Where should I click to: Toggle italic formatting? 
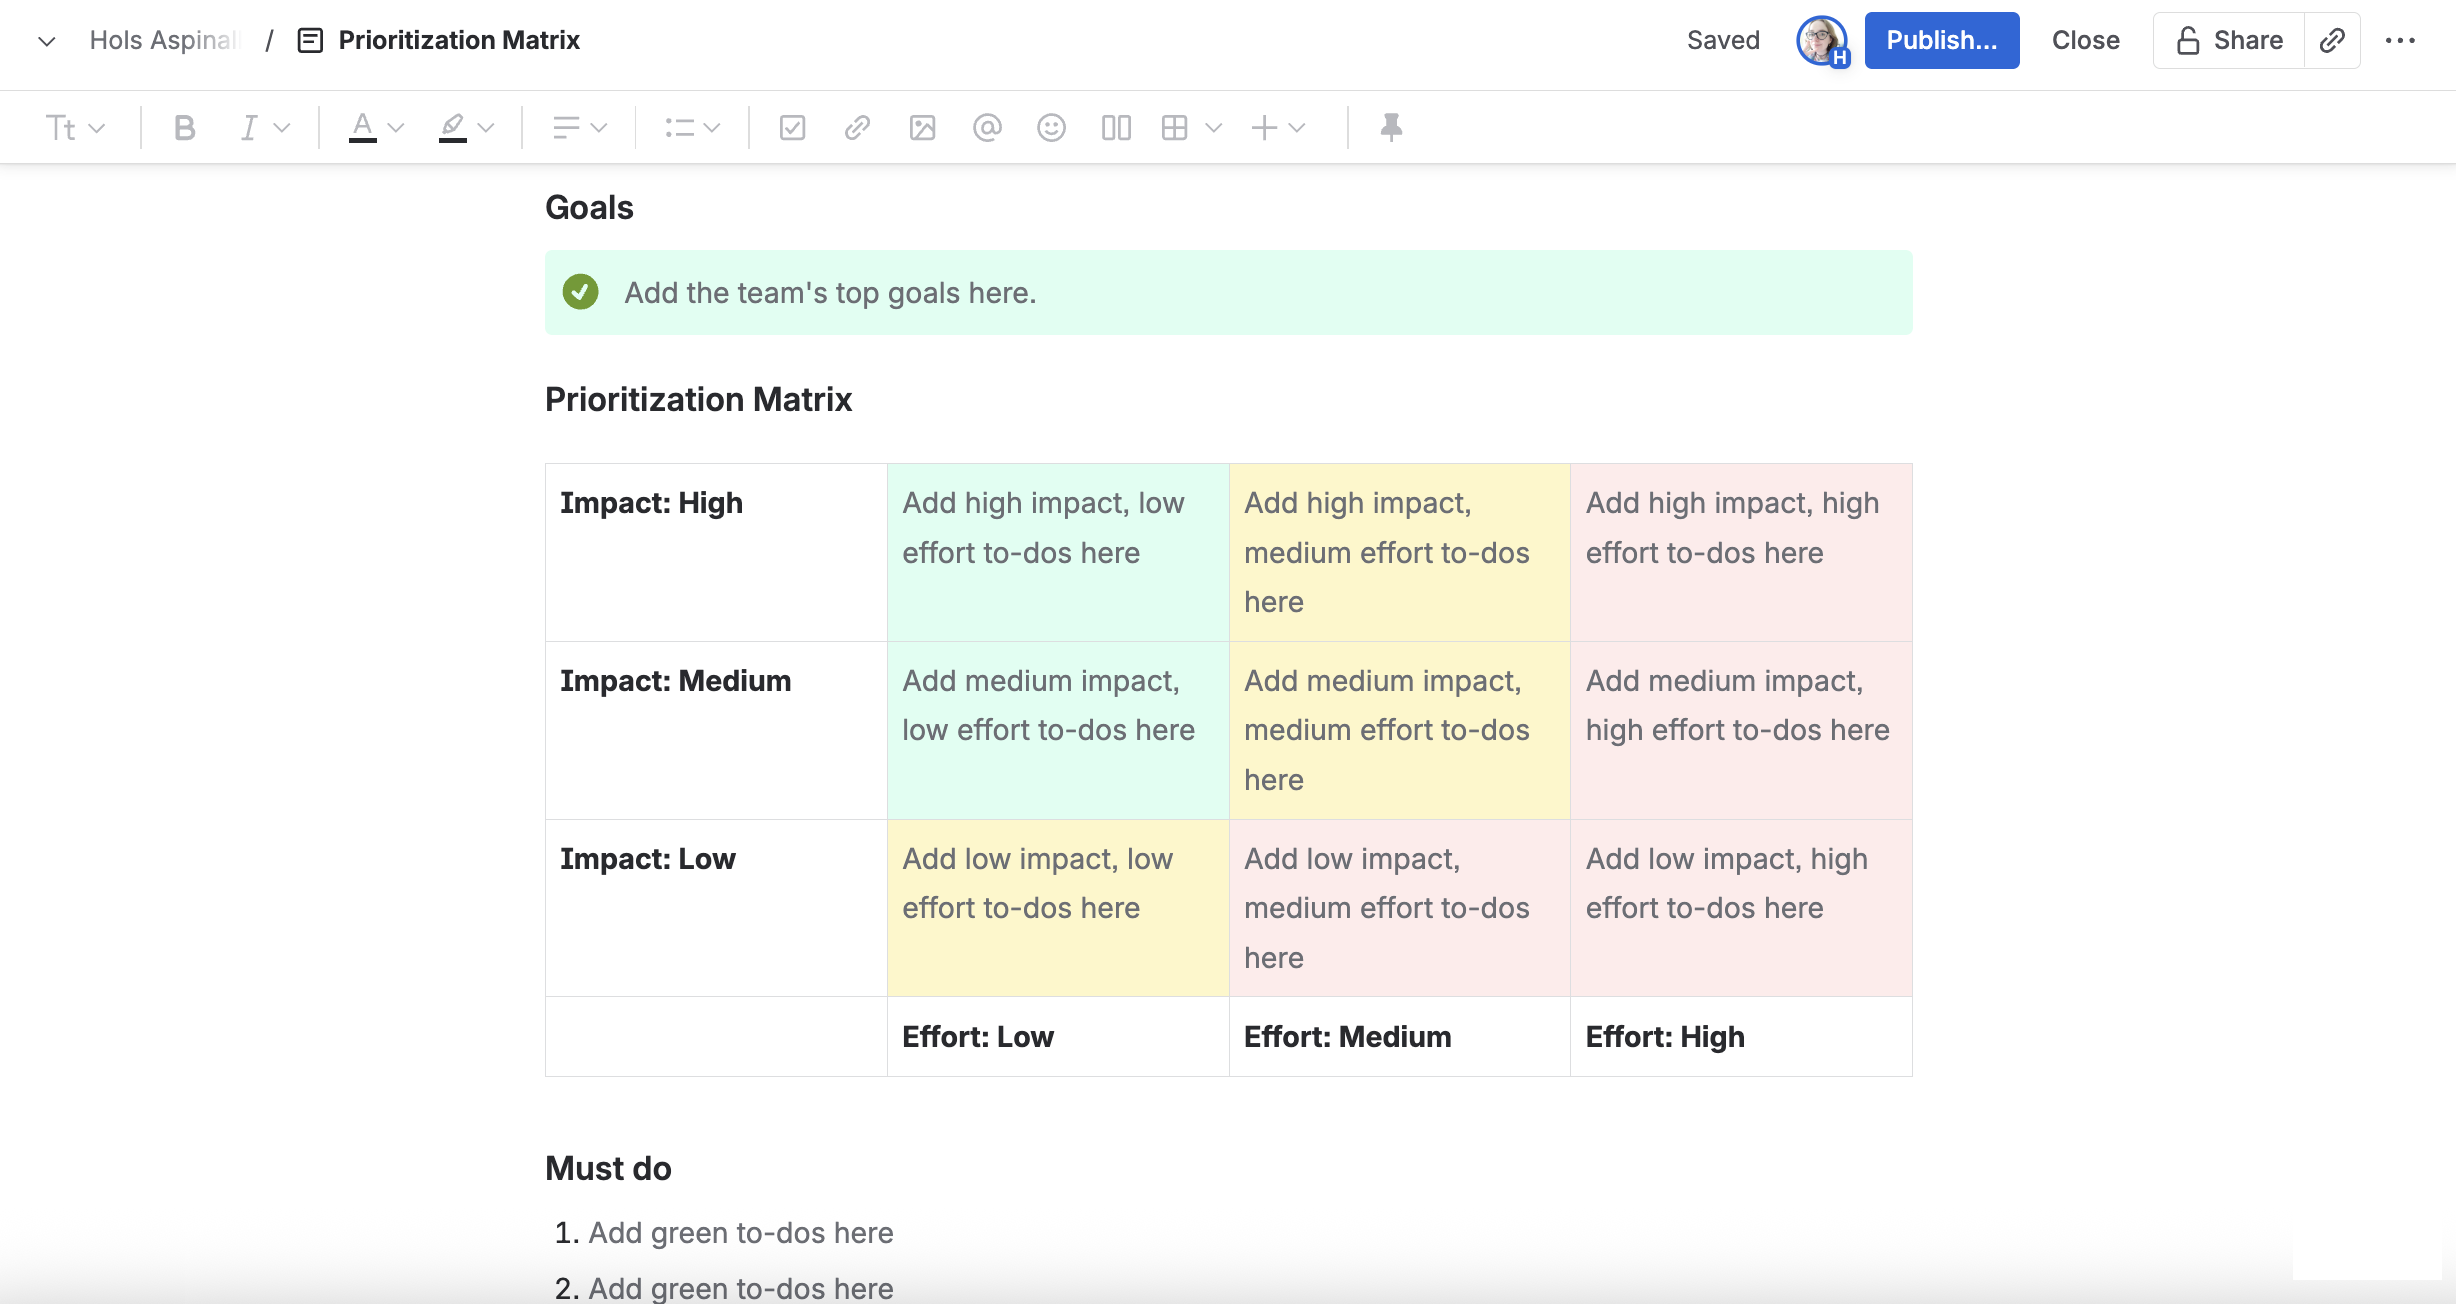pos(250,127)
